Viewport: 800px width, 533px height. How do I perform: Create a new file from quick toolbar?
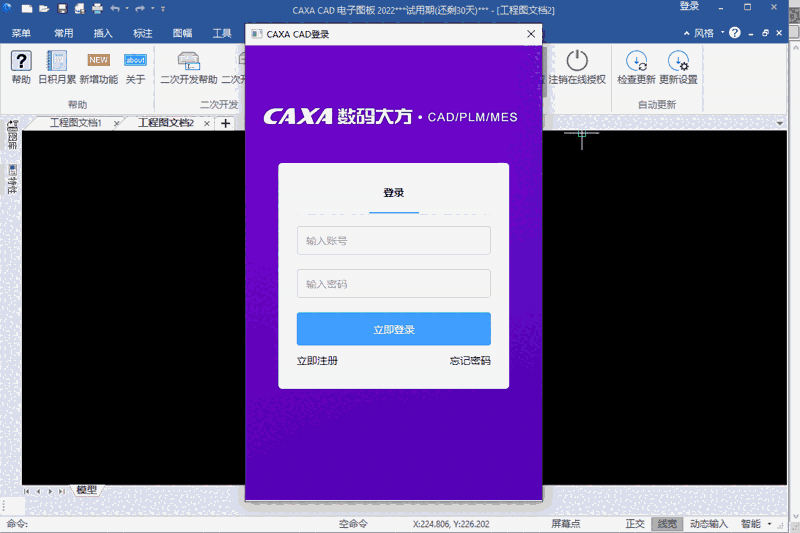(27, 9)
